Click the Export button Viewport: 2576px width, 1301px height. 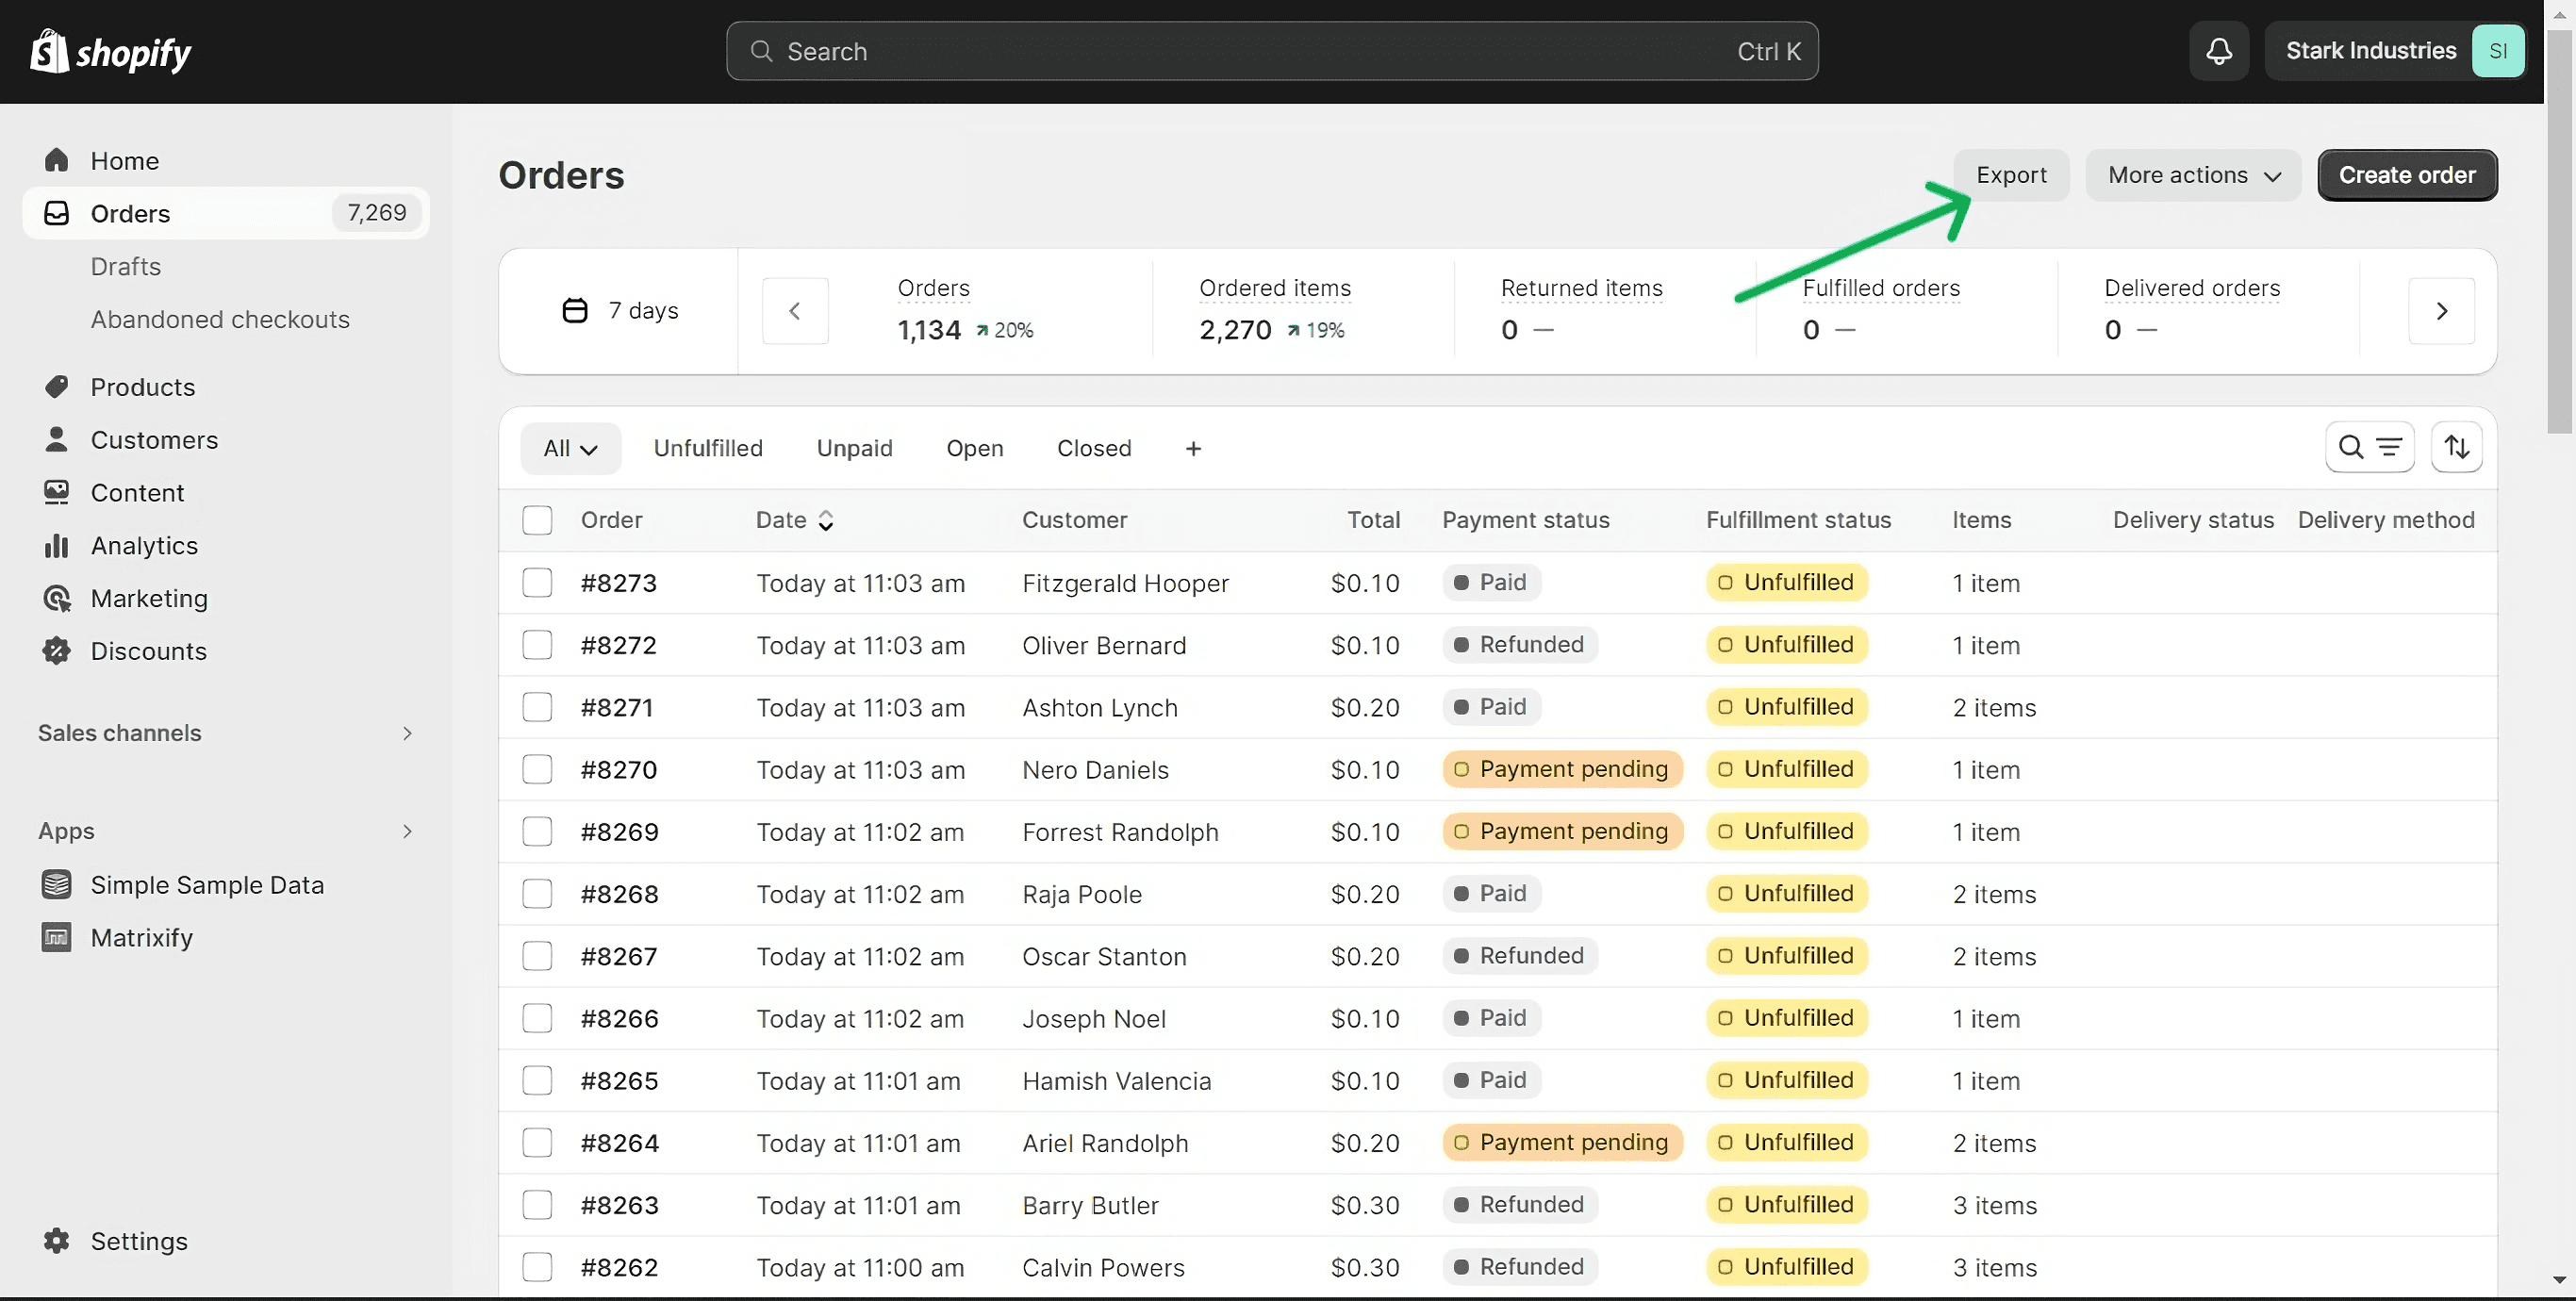point(2010,175)
